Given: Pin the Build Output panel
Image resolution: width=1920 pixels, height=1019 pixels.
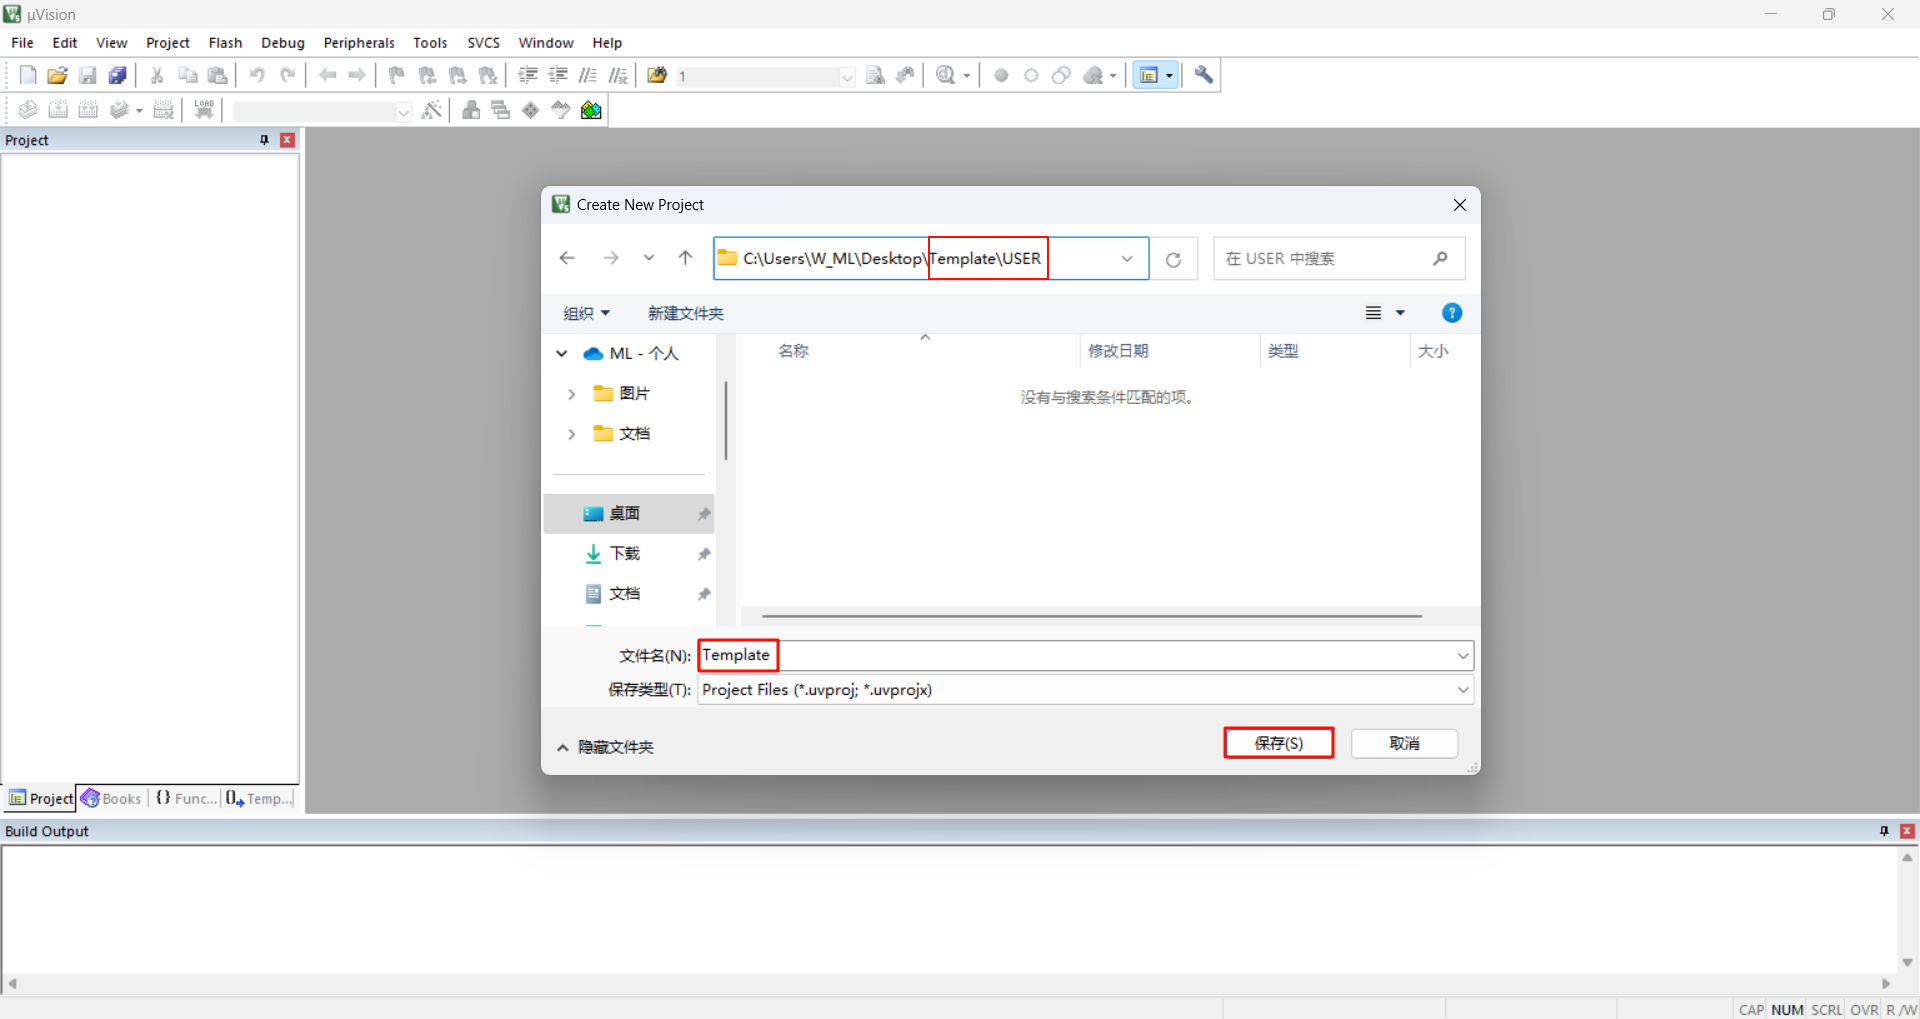Looking at the screenshot, I should [x=1884, y=831].
